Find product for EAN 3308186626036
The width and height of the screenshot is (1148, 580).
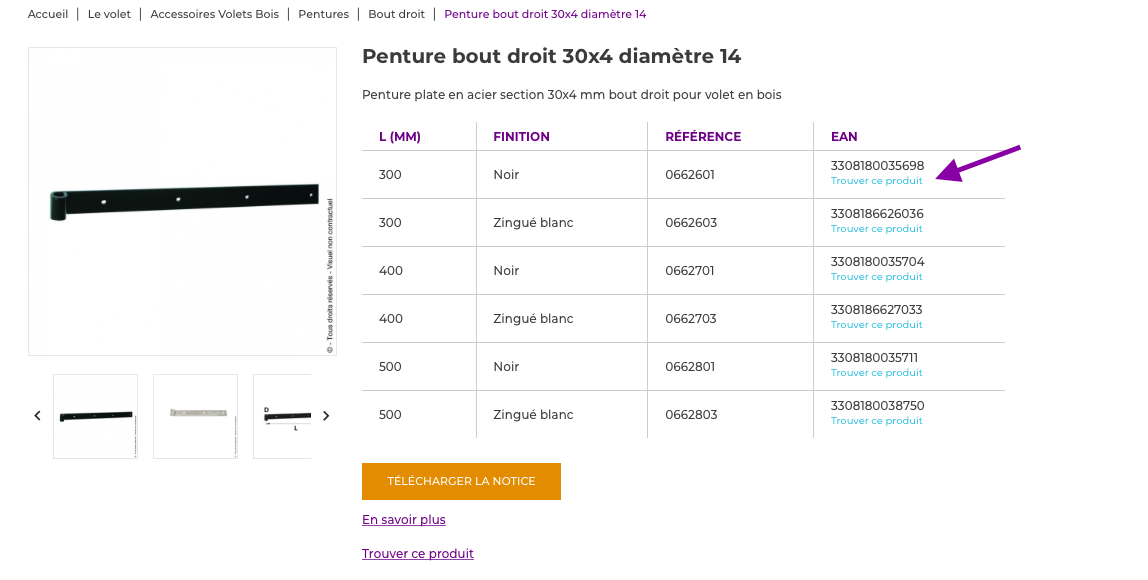pos(876,229)
